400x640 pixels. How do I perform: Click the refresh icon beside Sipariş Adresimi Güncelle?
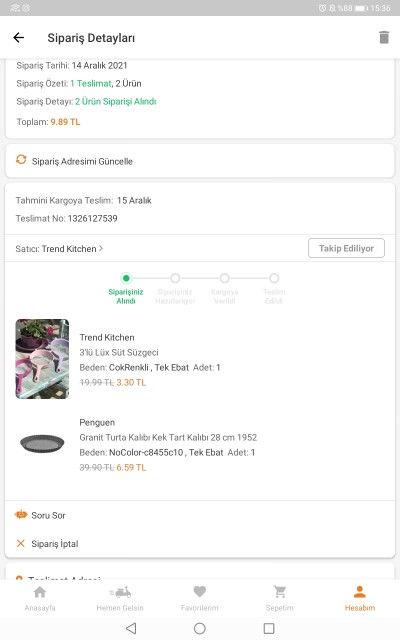[21, 160]
